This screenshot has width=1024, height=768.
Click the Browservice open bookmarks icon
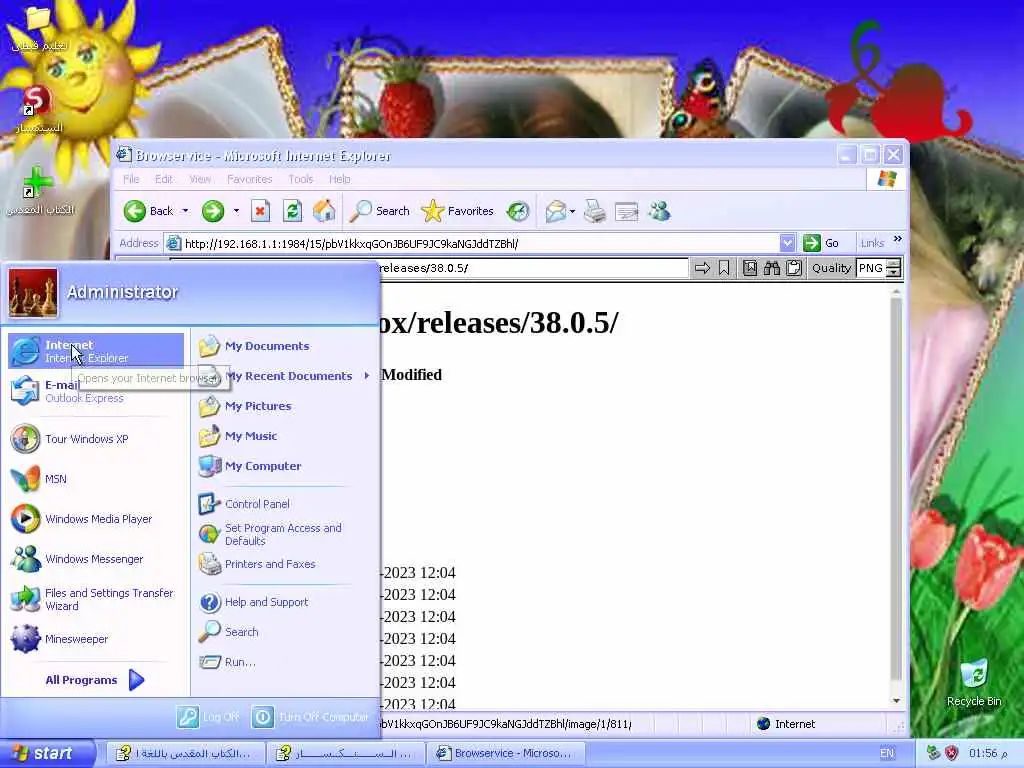coord(750,268)
